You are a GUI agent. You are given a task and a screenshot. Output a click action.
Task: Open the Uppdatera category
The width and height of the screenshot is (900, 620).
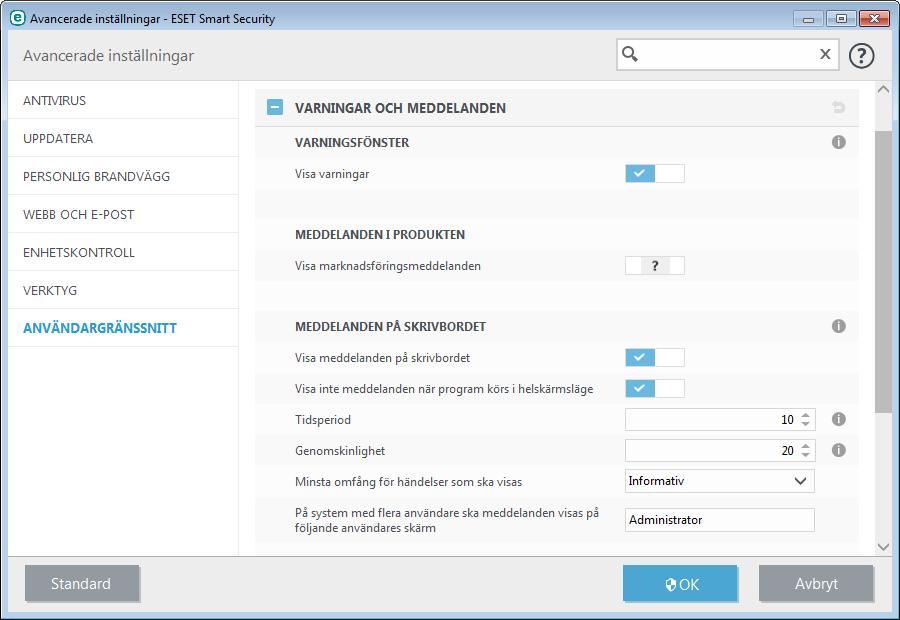(x=123, y=138)
